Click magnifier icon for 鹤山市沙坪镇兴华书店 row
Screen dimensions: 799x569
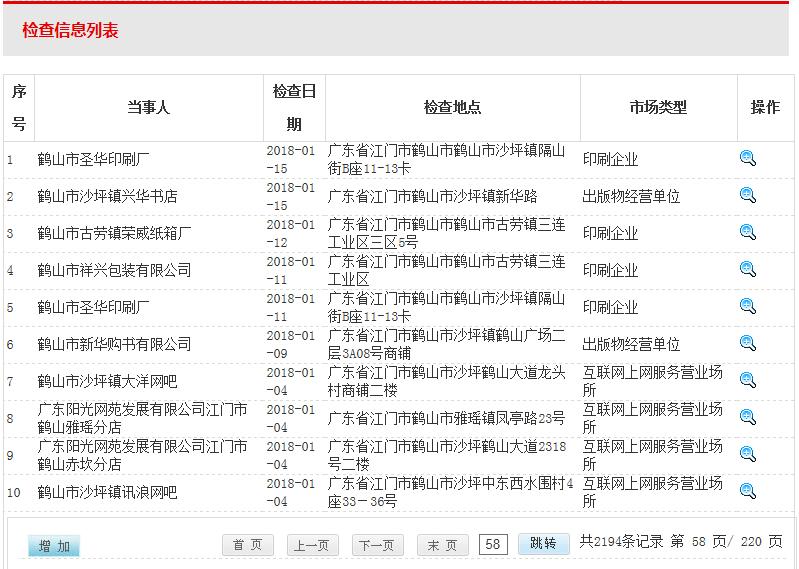point(747,195)
